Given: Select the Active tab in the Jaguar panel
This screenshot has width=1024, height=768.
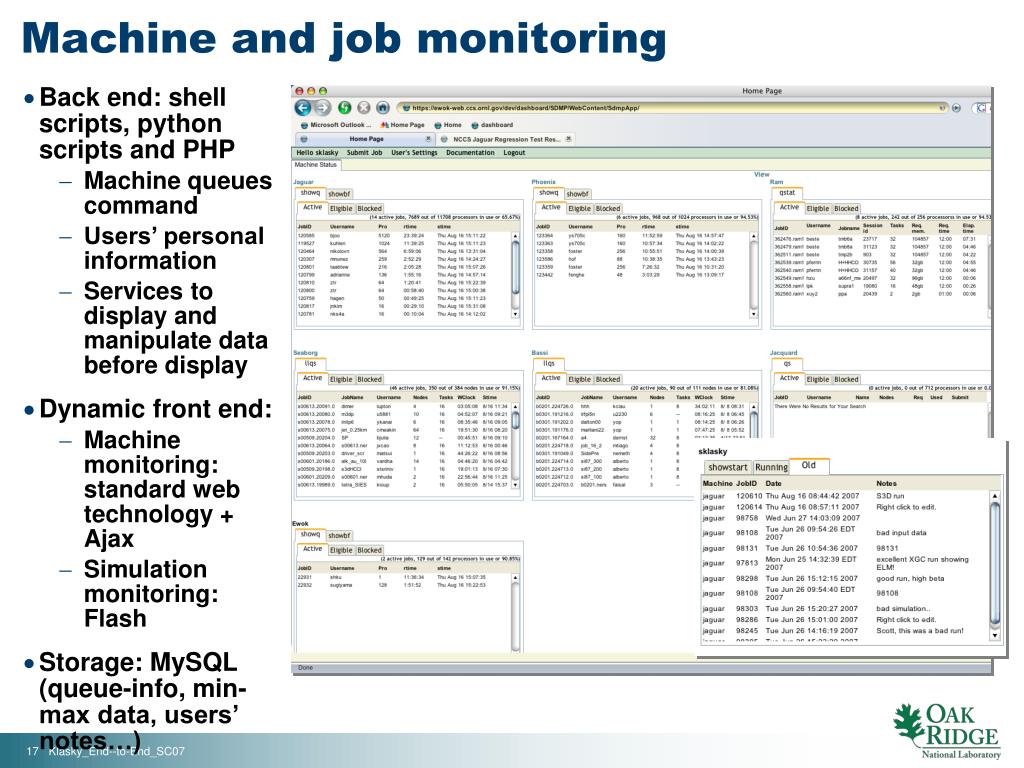Looking at the screenshot, I should coord(312,207).
